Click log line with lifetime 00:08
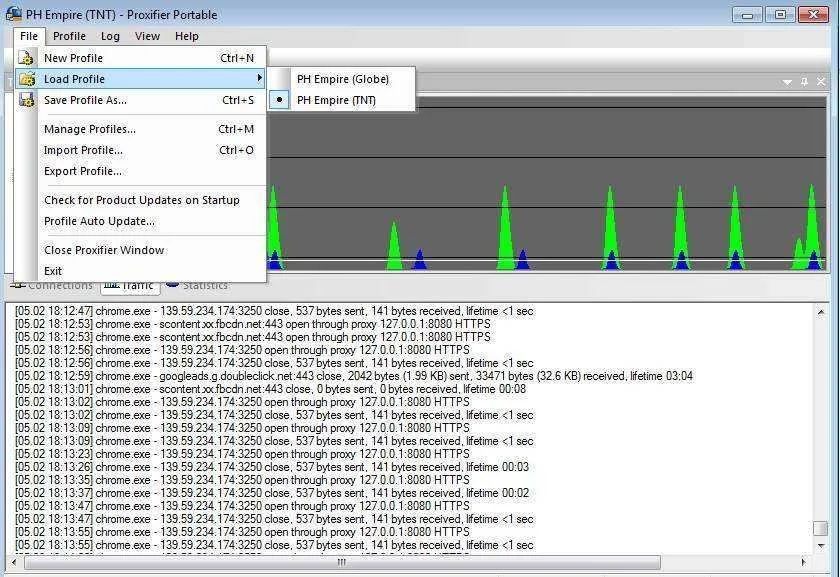Viewport: 840px width, 577px height. [x=271, y=389]
